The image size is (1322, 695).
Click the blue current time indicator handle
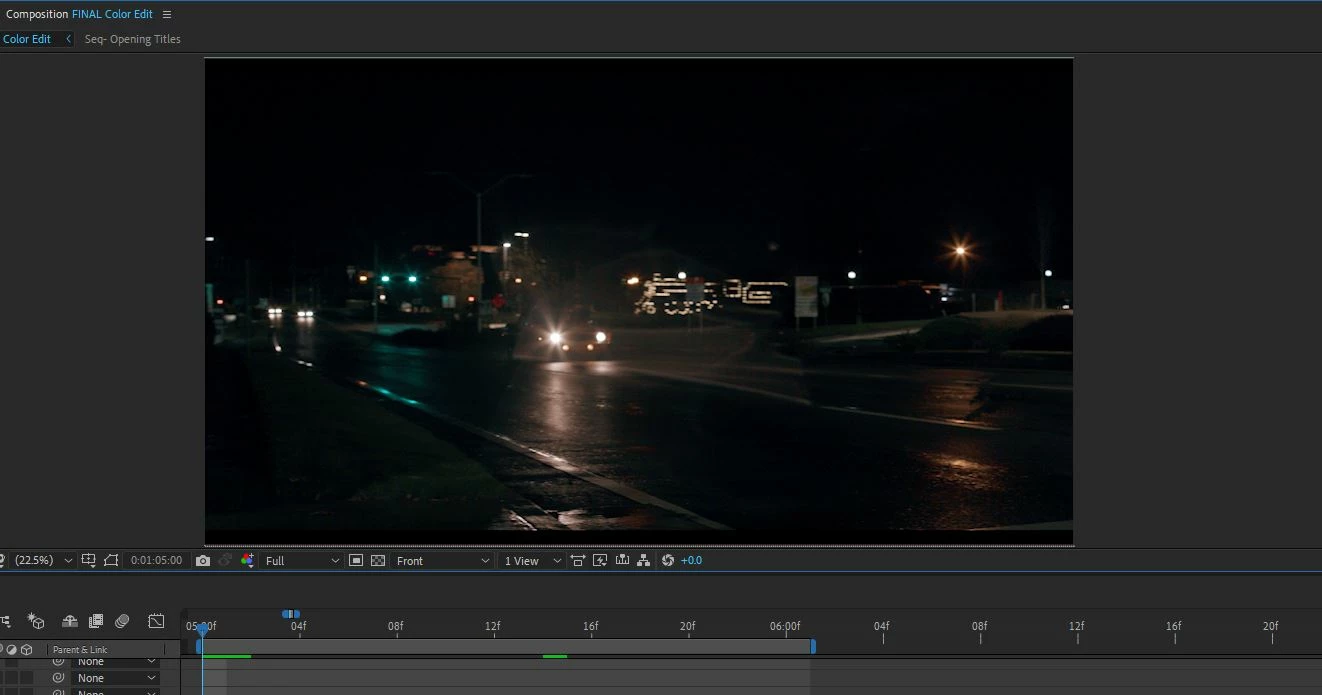(202, 629)
